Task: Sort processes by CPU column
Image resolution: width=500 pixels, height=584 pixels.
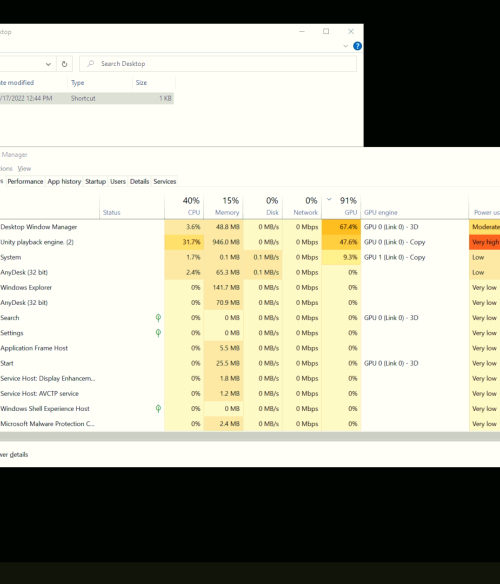Action: pyautogui.click(x=184, y=206)
